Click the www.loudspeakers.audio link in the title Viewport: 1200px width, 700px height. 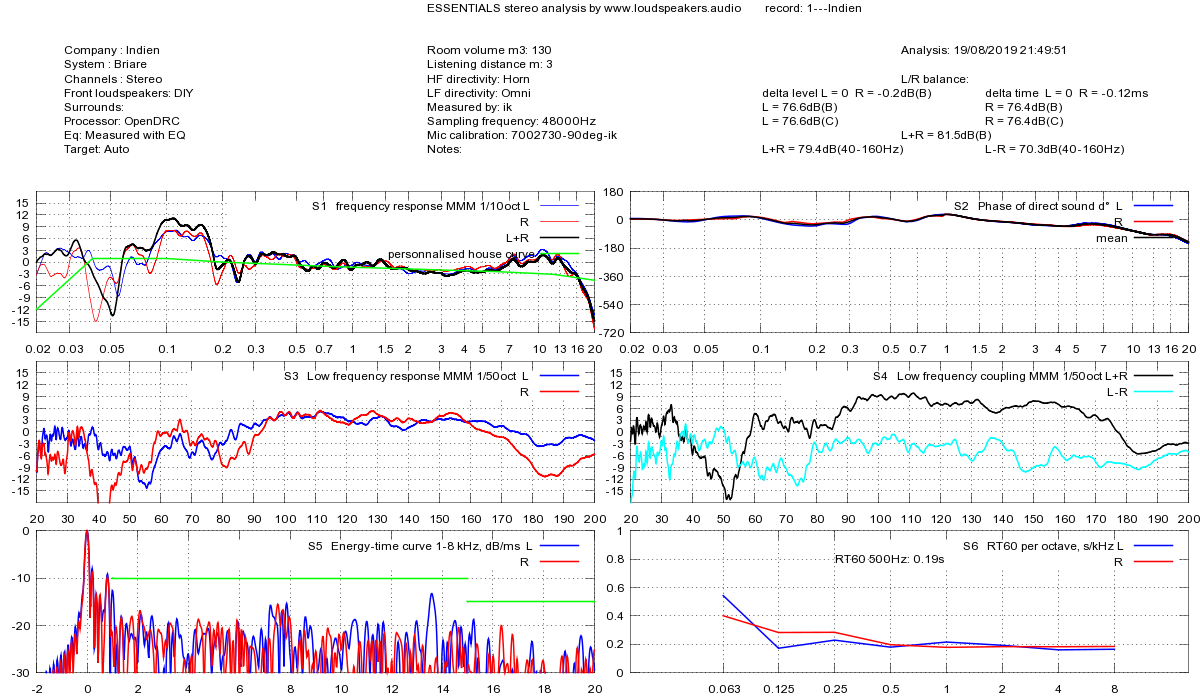click(664, 8)
